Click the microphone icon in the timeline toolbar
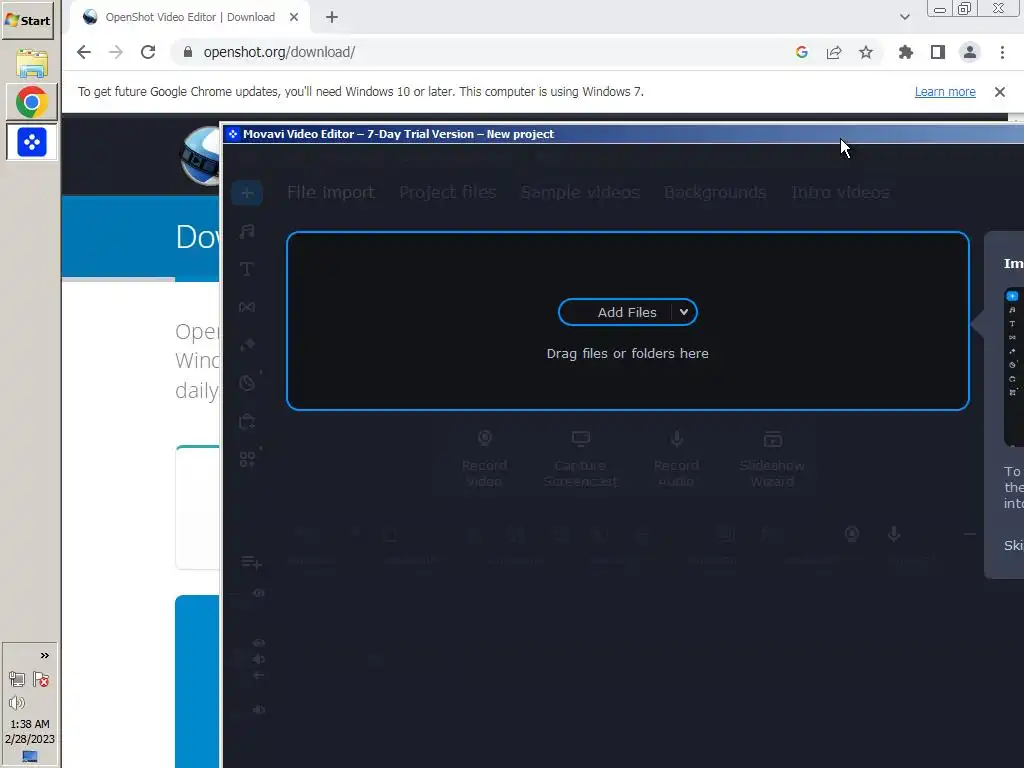Screen dimensions: 1024x768 pyautogui.click(x=894, y=534)
